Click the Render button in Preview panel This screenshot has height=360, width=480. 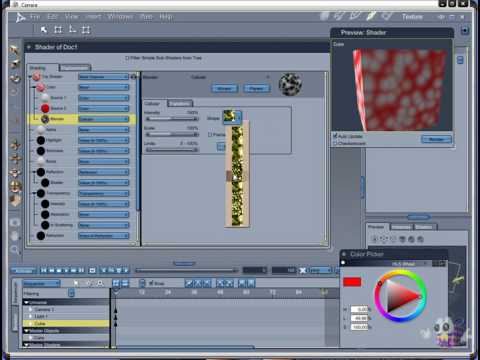tap(436, 139)
